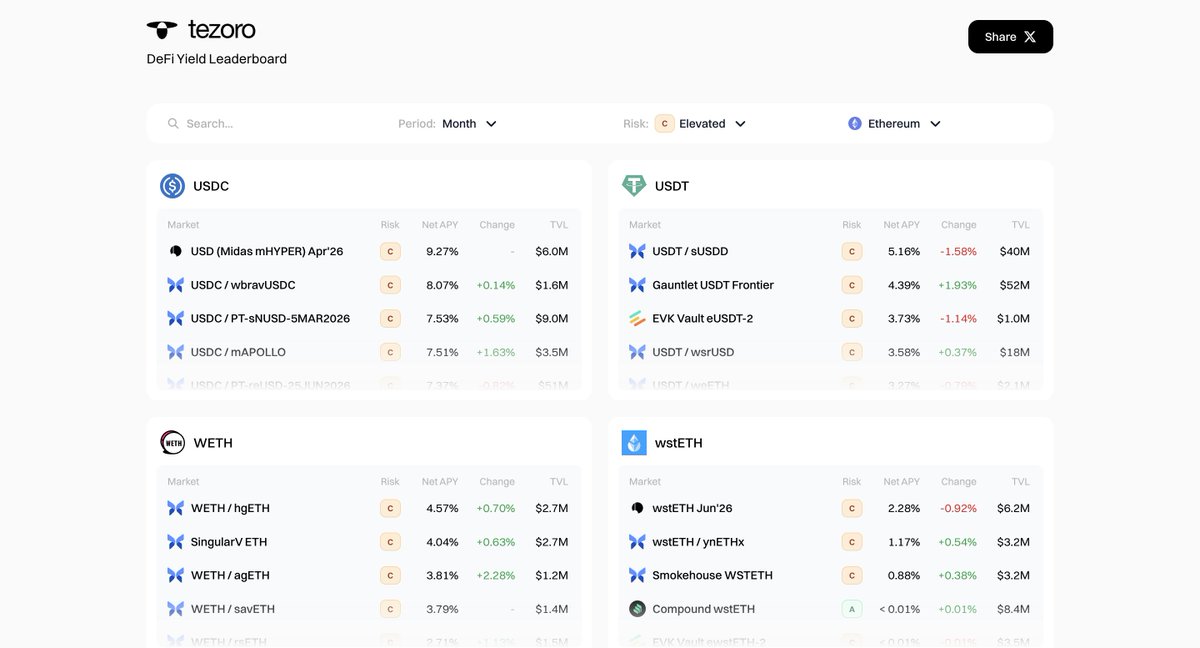
Task: Toggle the A risk badge on Compound wstETH
Action: 852,608
